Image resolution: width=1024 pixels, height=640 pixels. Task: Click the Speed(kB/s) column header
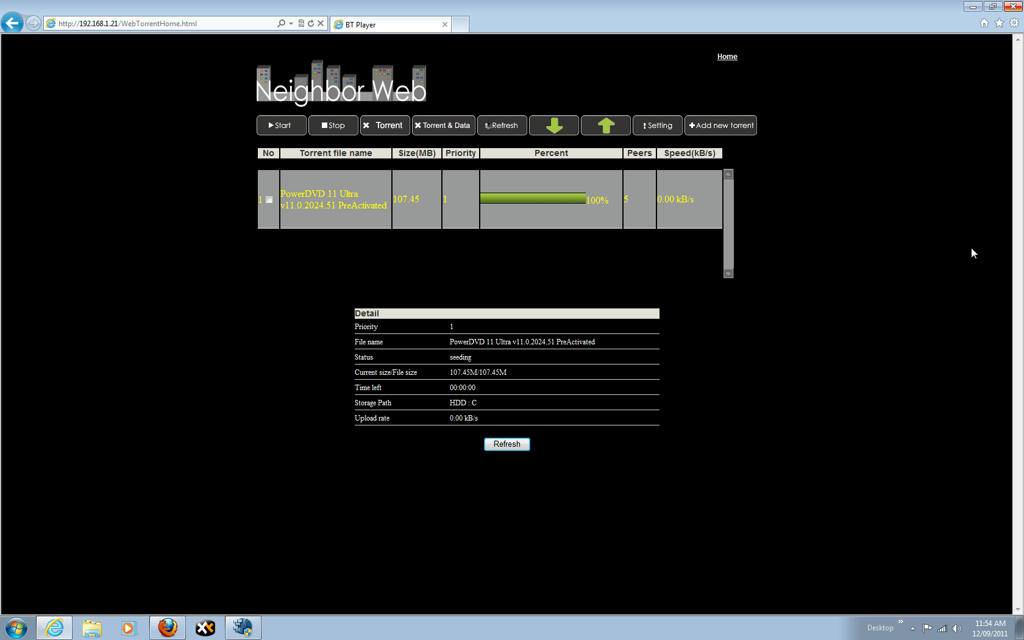click(x=690, y=153)
